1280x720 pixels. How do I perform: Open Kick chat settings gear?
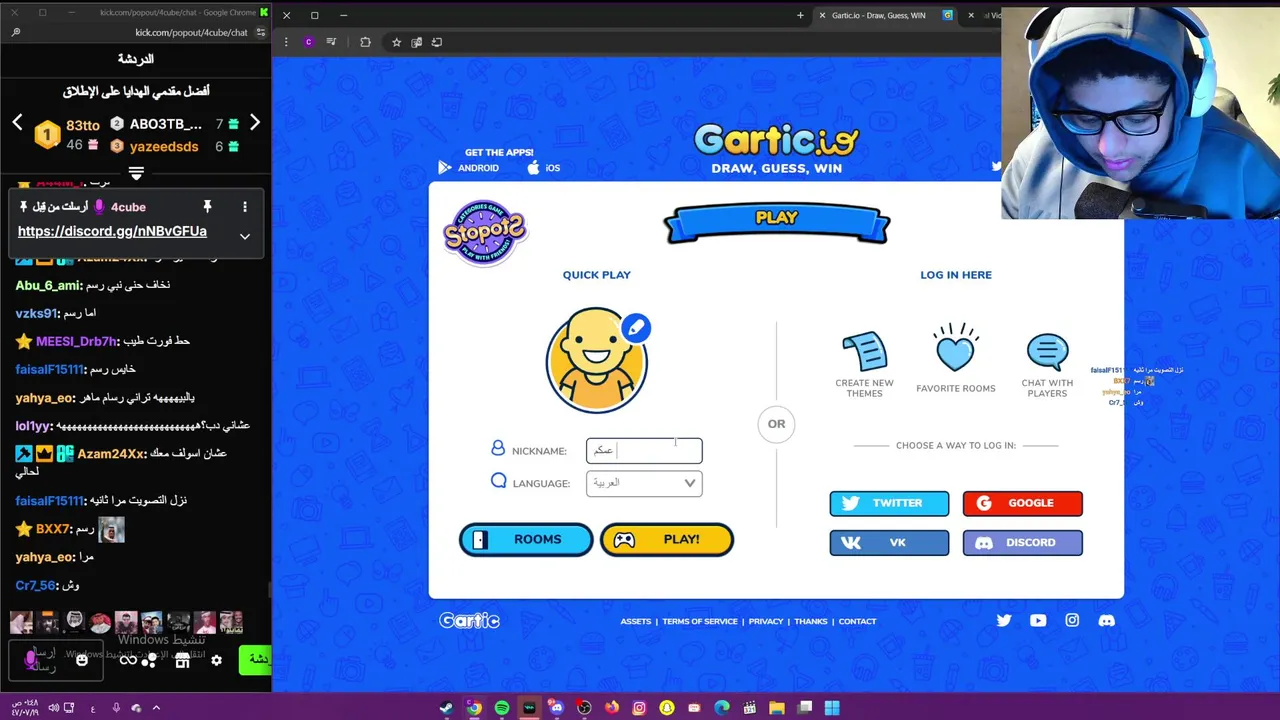[x=216, y=660]
